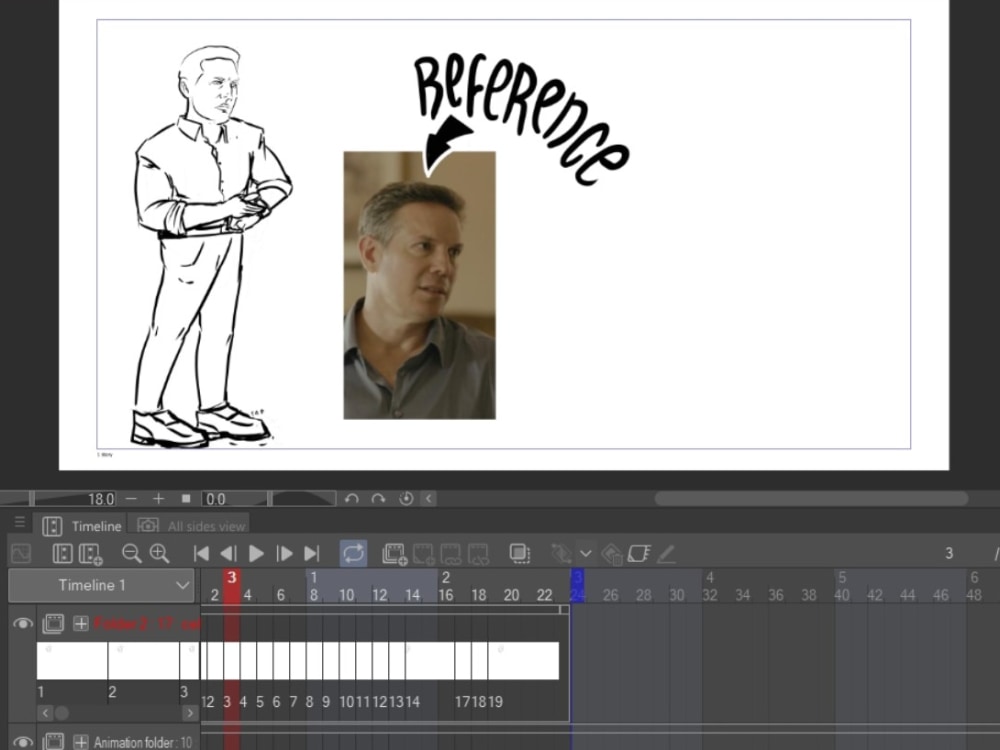The height and width of the screenshot is (750, 1000).
Task: Click the Undo arrow icon
Action: coord(352,498)
